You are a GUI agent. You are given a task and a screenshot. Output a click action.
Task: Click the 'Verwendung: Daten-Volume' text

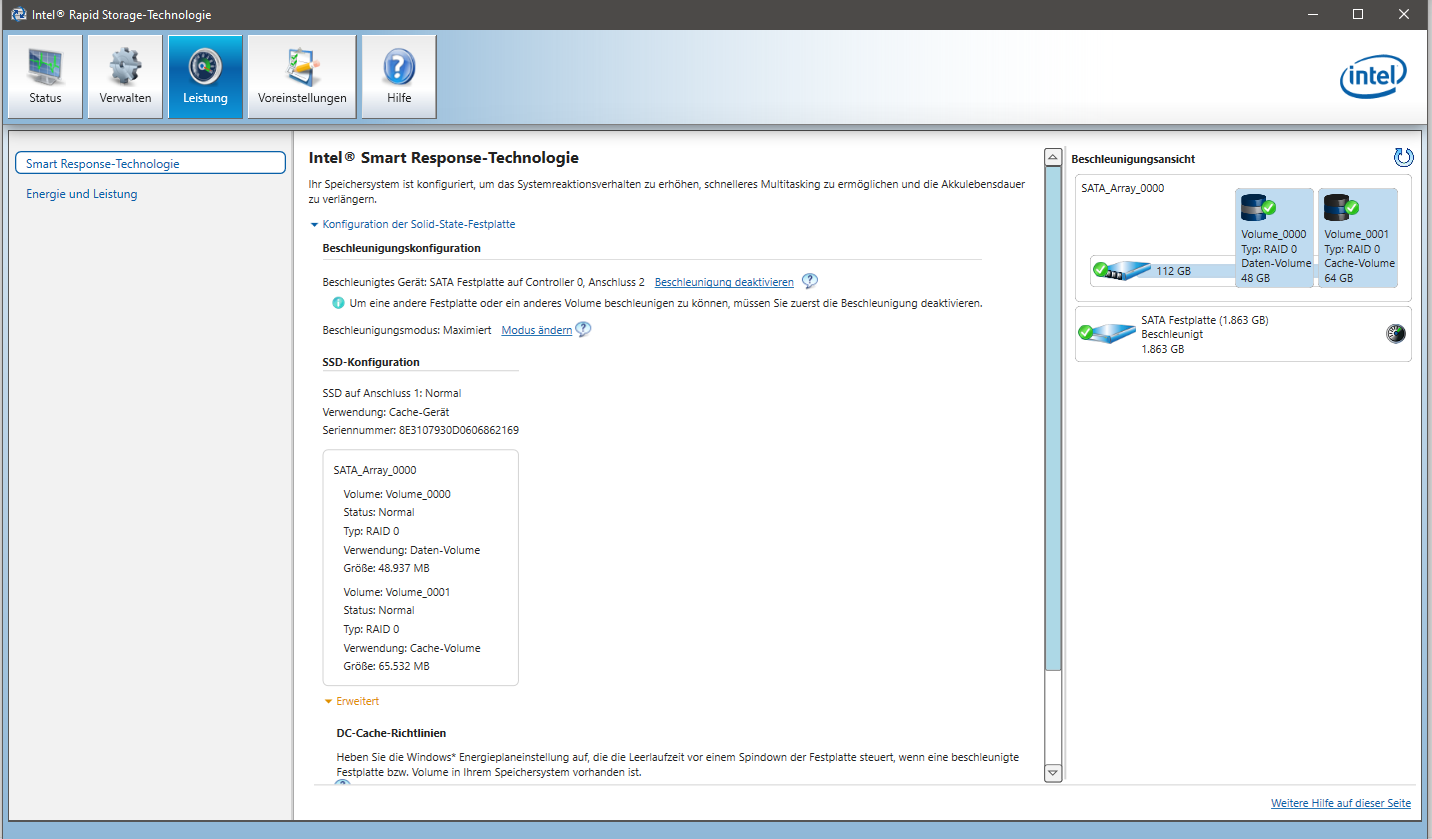tap(411, 550)
